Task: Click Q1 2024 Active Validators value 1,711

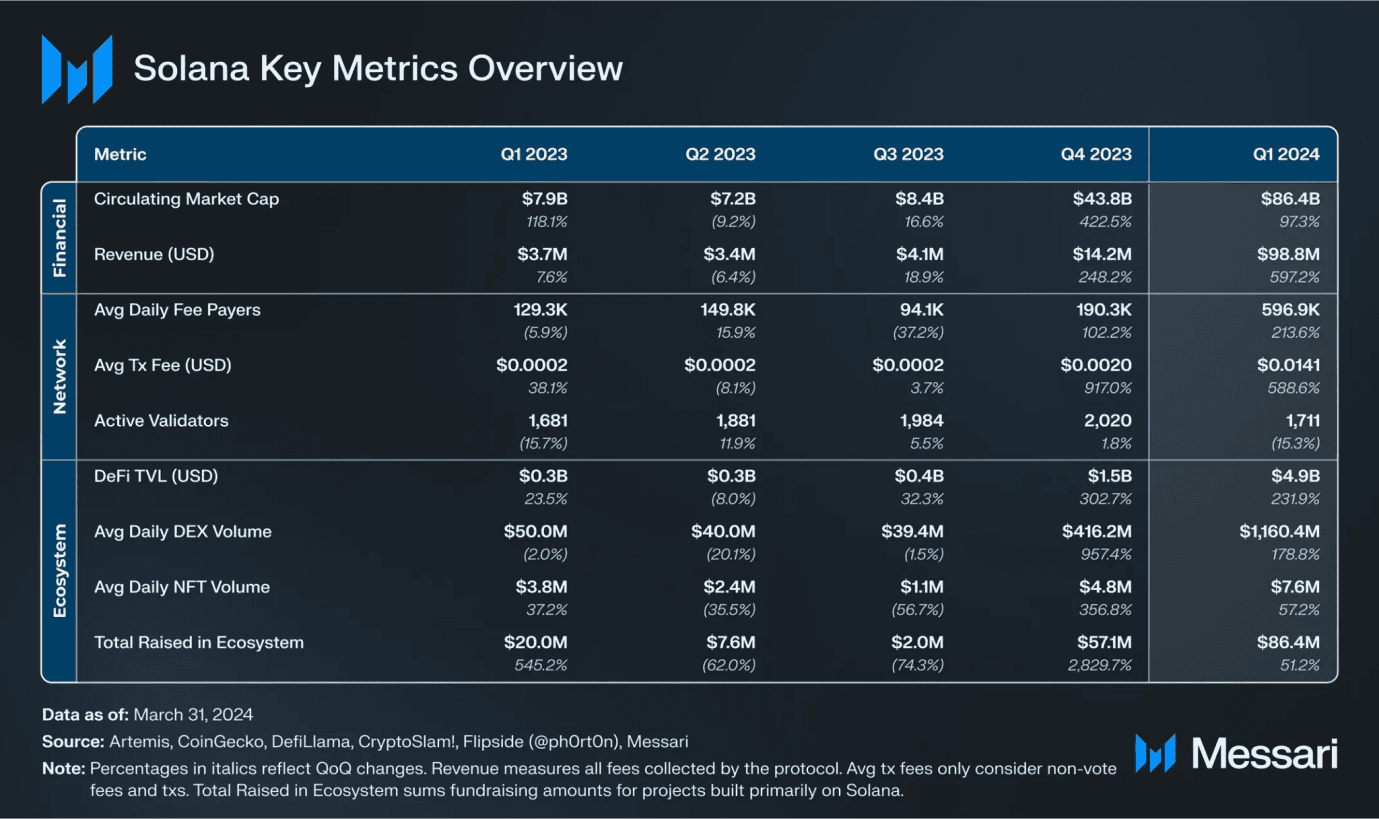Action: [x=1298, y=421]
